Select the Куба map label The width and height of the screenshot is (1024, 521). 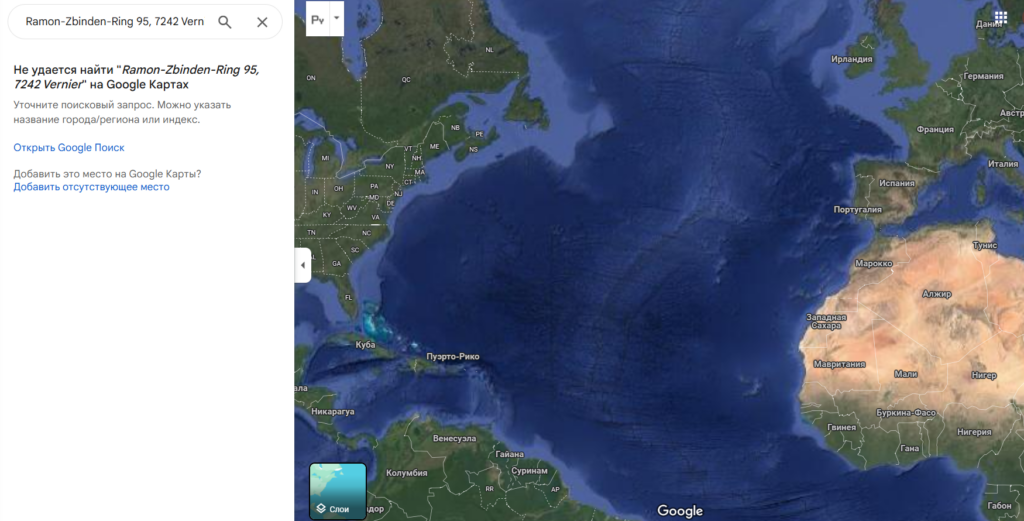coord(366,345)
